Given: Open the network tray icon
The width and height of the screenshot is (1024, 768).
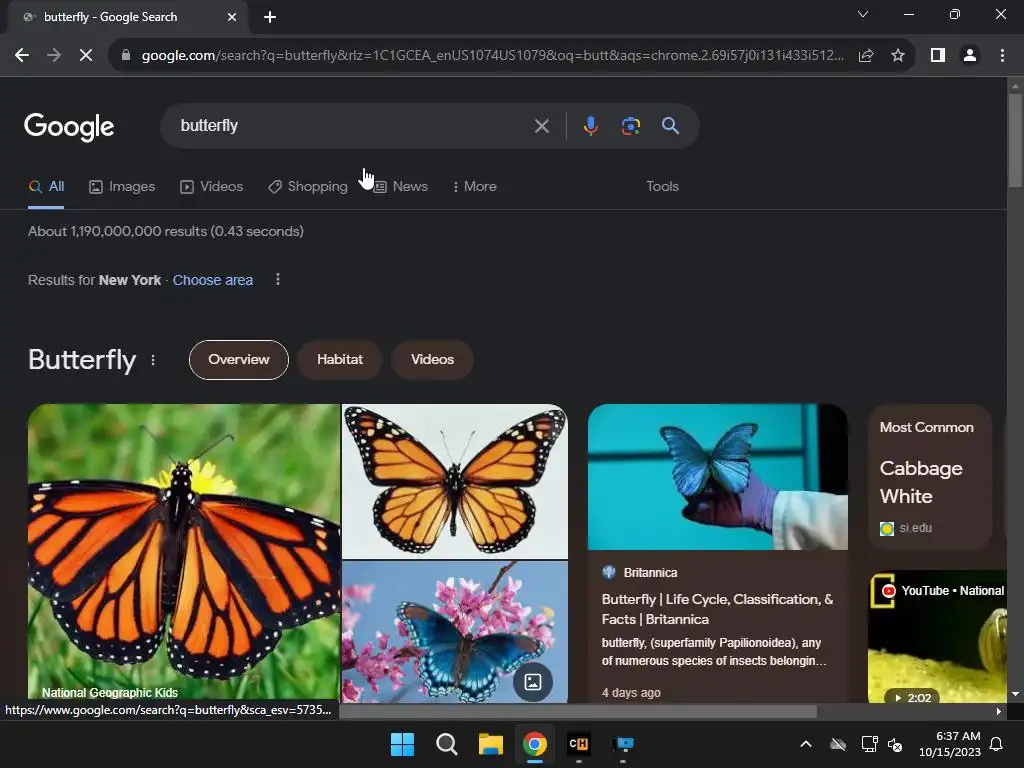Looking at the screenshot, I should (869, 744).
